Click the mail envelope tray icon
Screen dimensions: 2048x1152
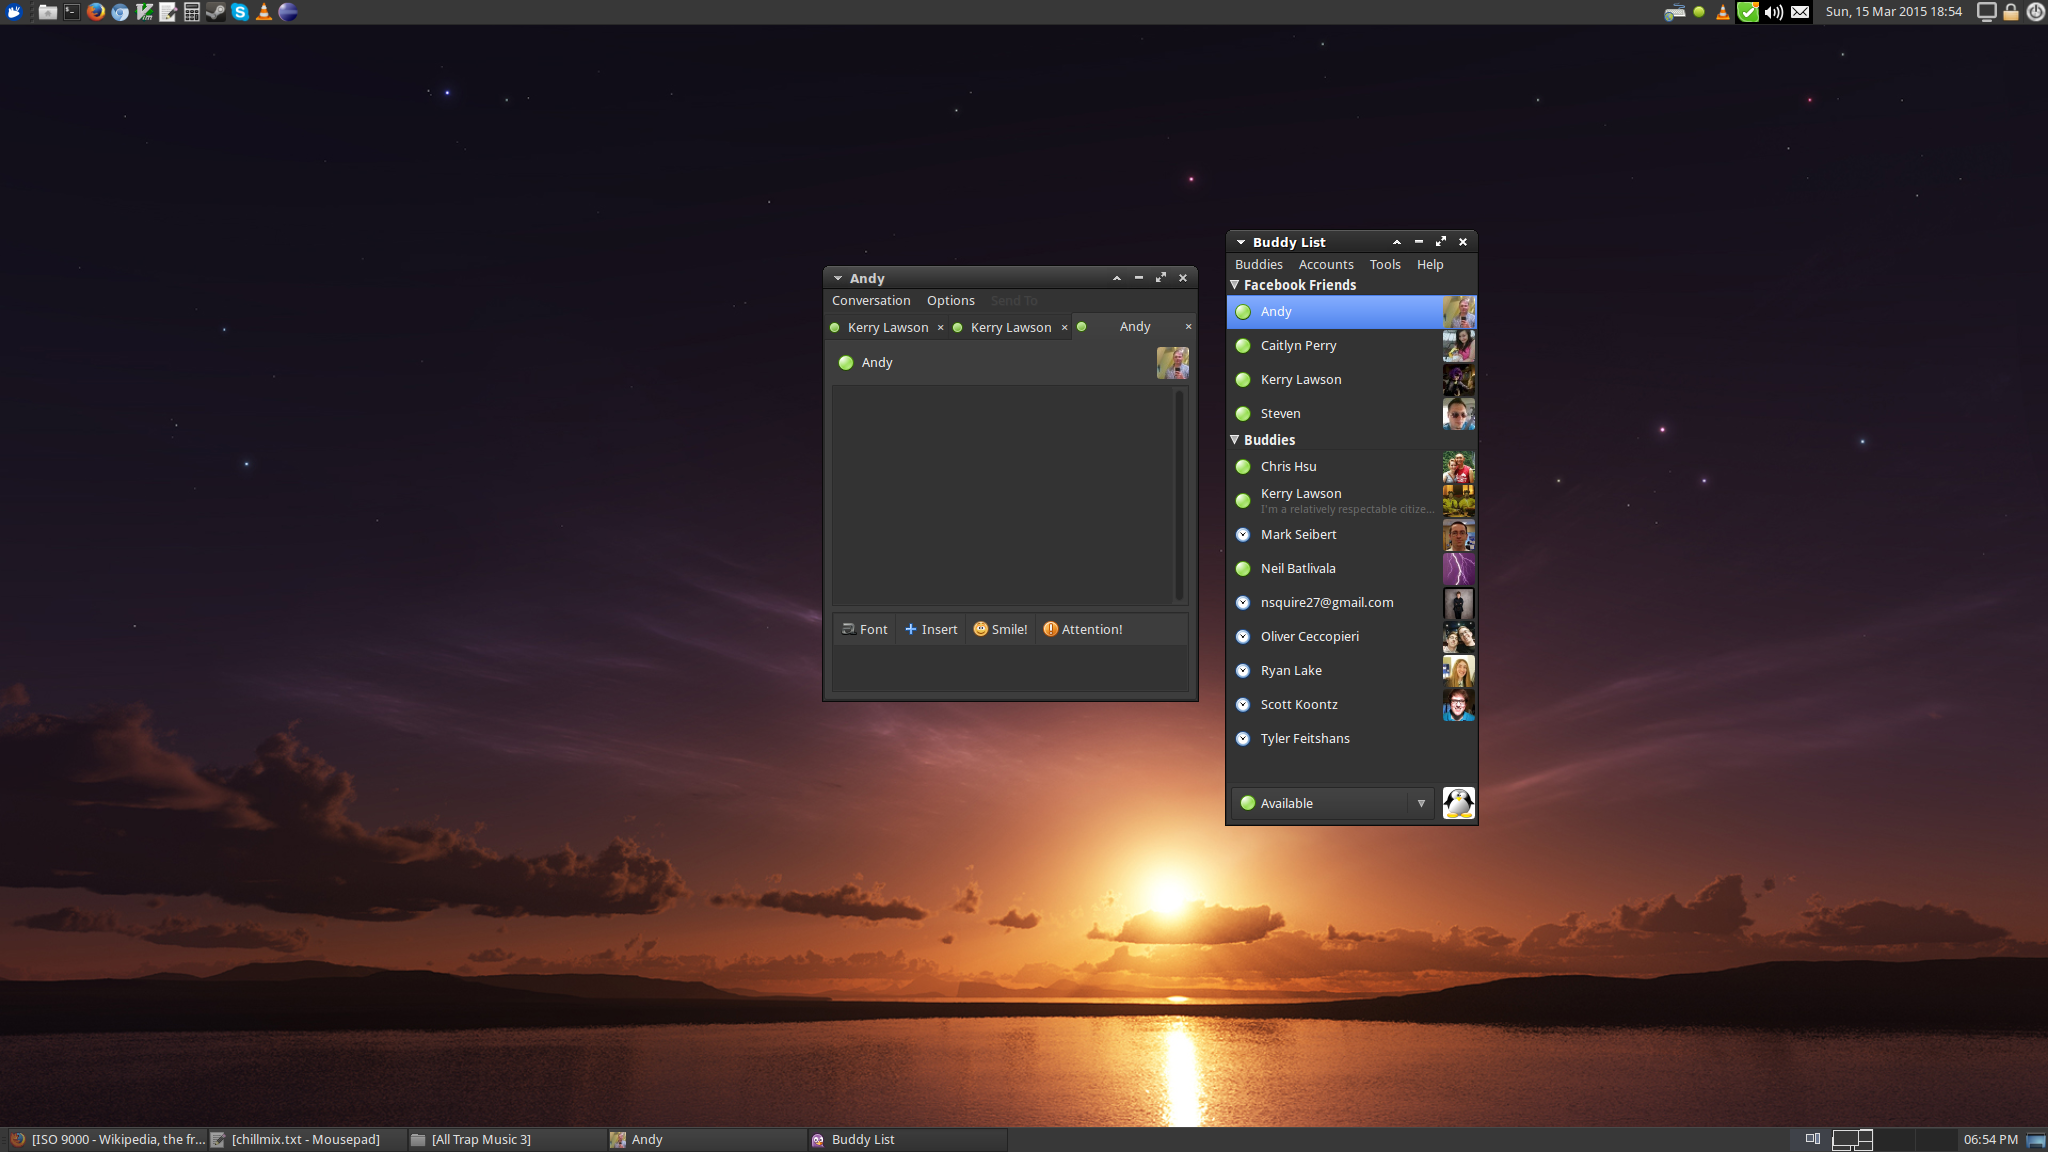[1800, 12]
